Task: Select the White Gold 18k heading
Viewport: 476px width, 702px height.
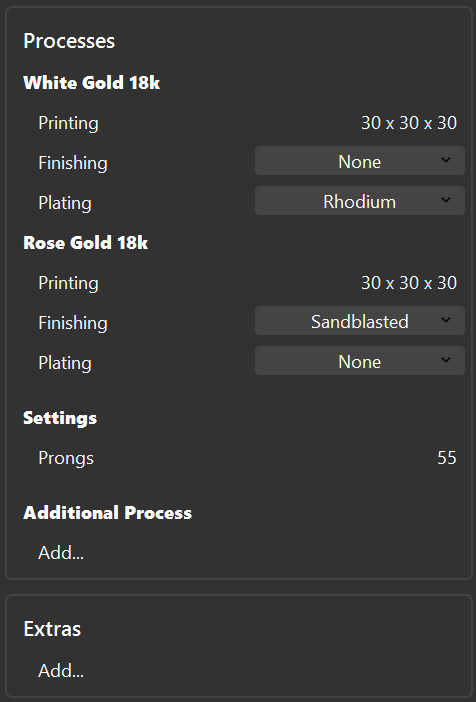Action: [x=91, y=83]
